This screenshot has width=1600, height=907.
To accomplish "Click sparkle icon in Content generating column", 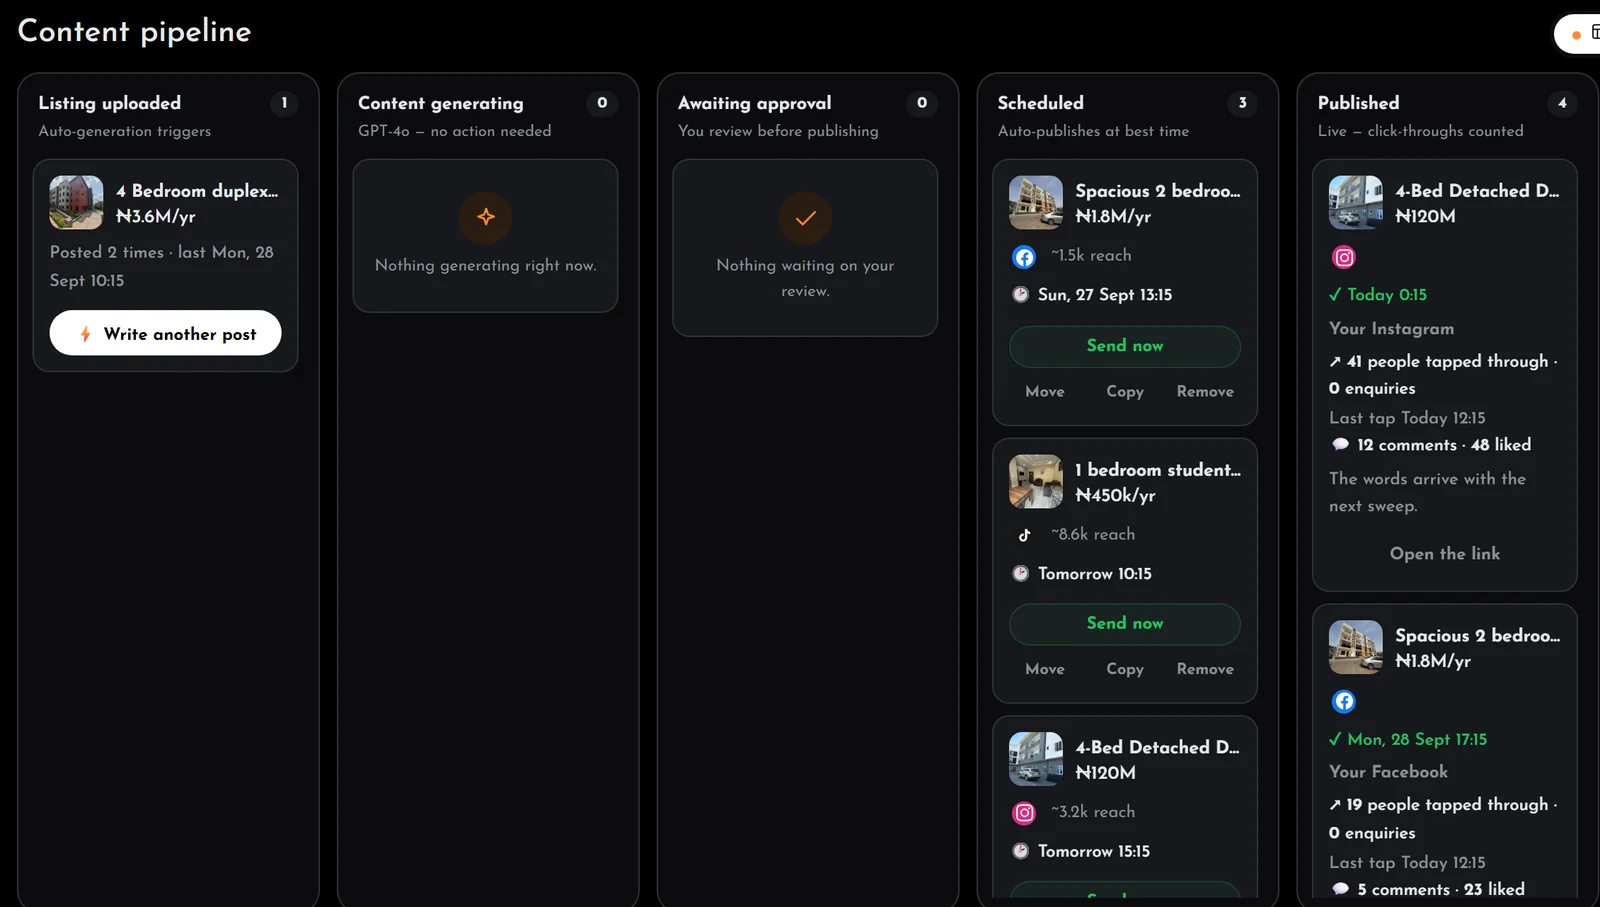I will point(486,217).
